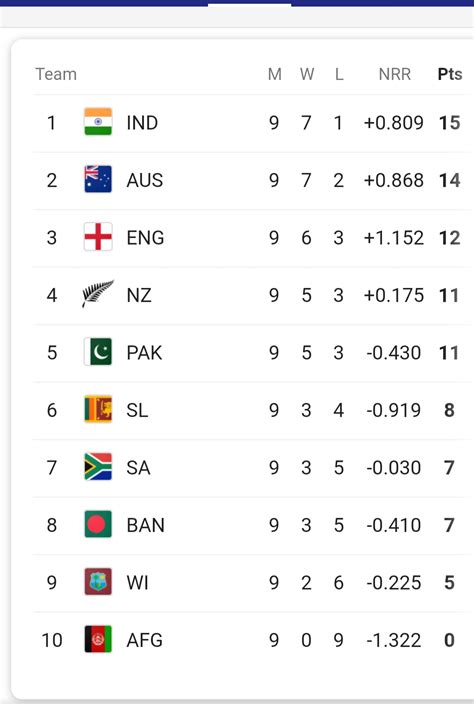Image resolution: width=474 pixels, height=710 pixels.
Task: Sort table by Pts column header
Action: [x=450, y=74]
